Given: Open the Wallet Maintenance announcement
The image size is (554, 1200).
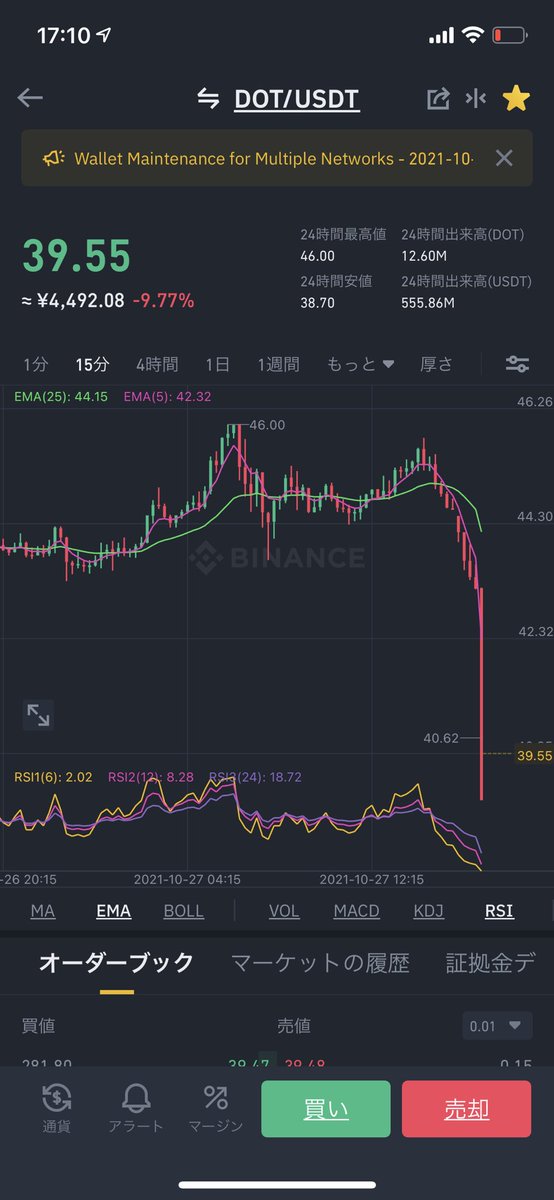Looking at the screenshot, I should pos(274,158).
